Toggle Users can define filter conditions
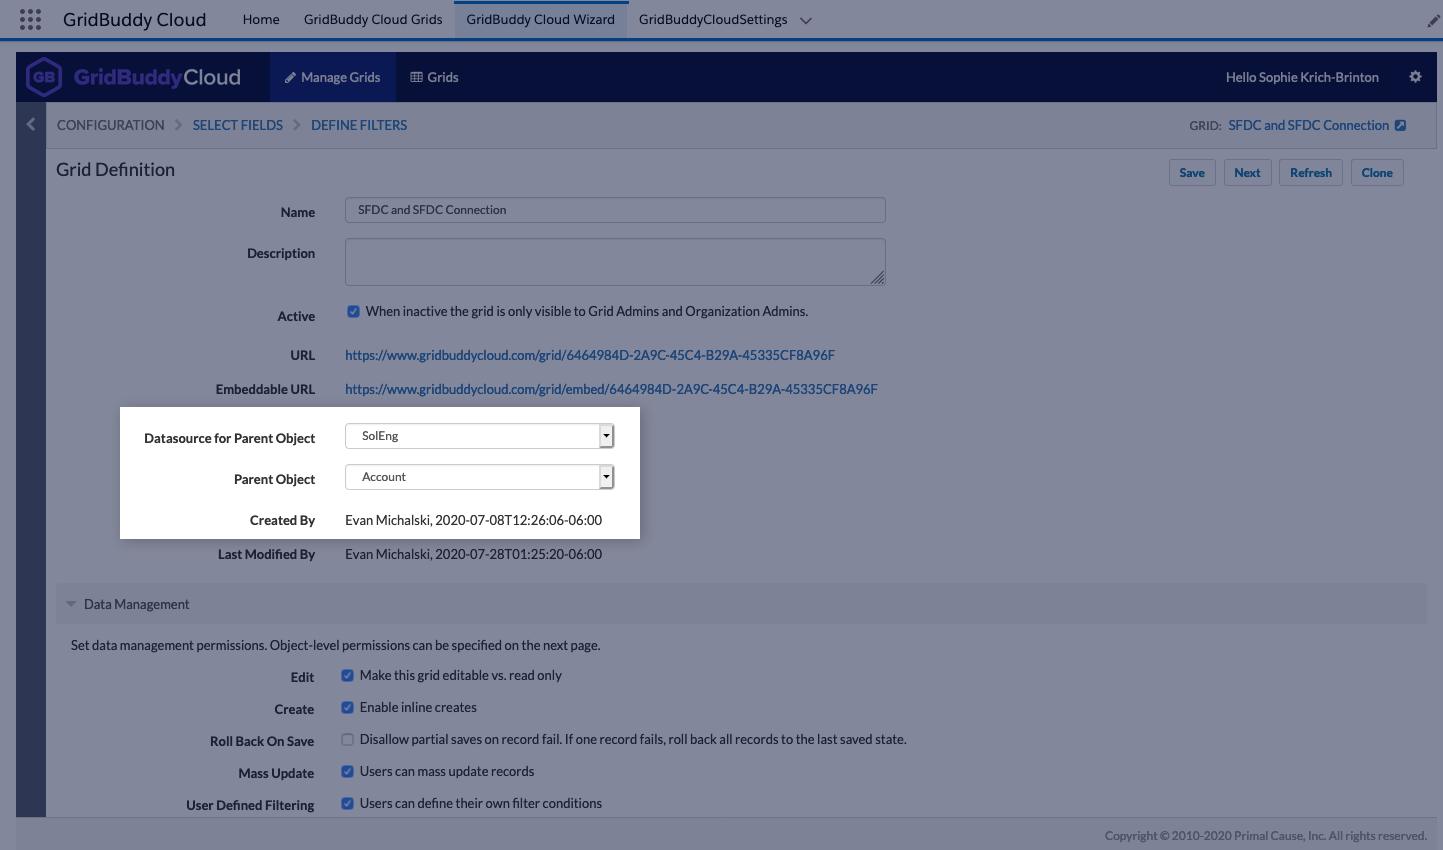This screenshot has height=850, width=1443. coord(347,803)
